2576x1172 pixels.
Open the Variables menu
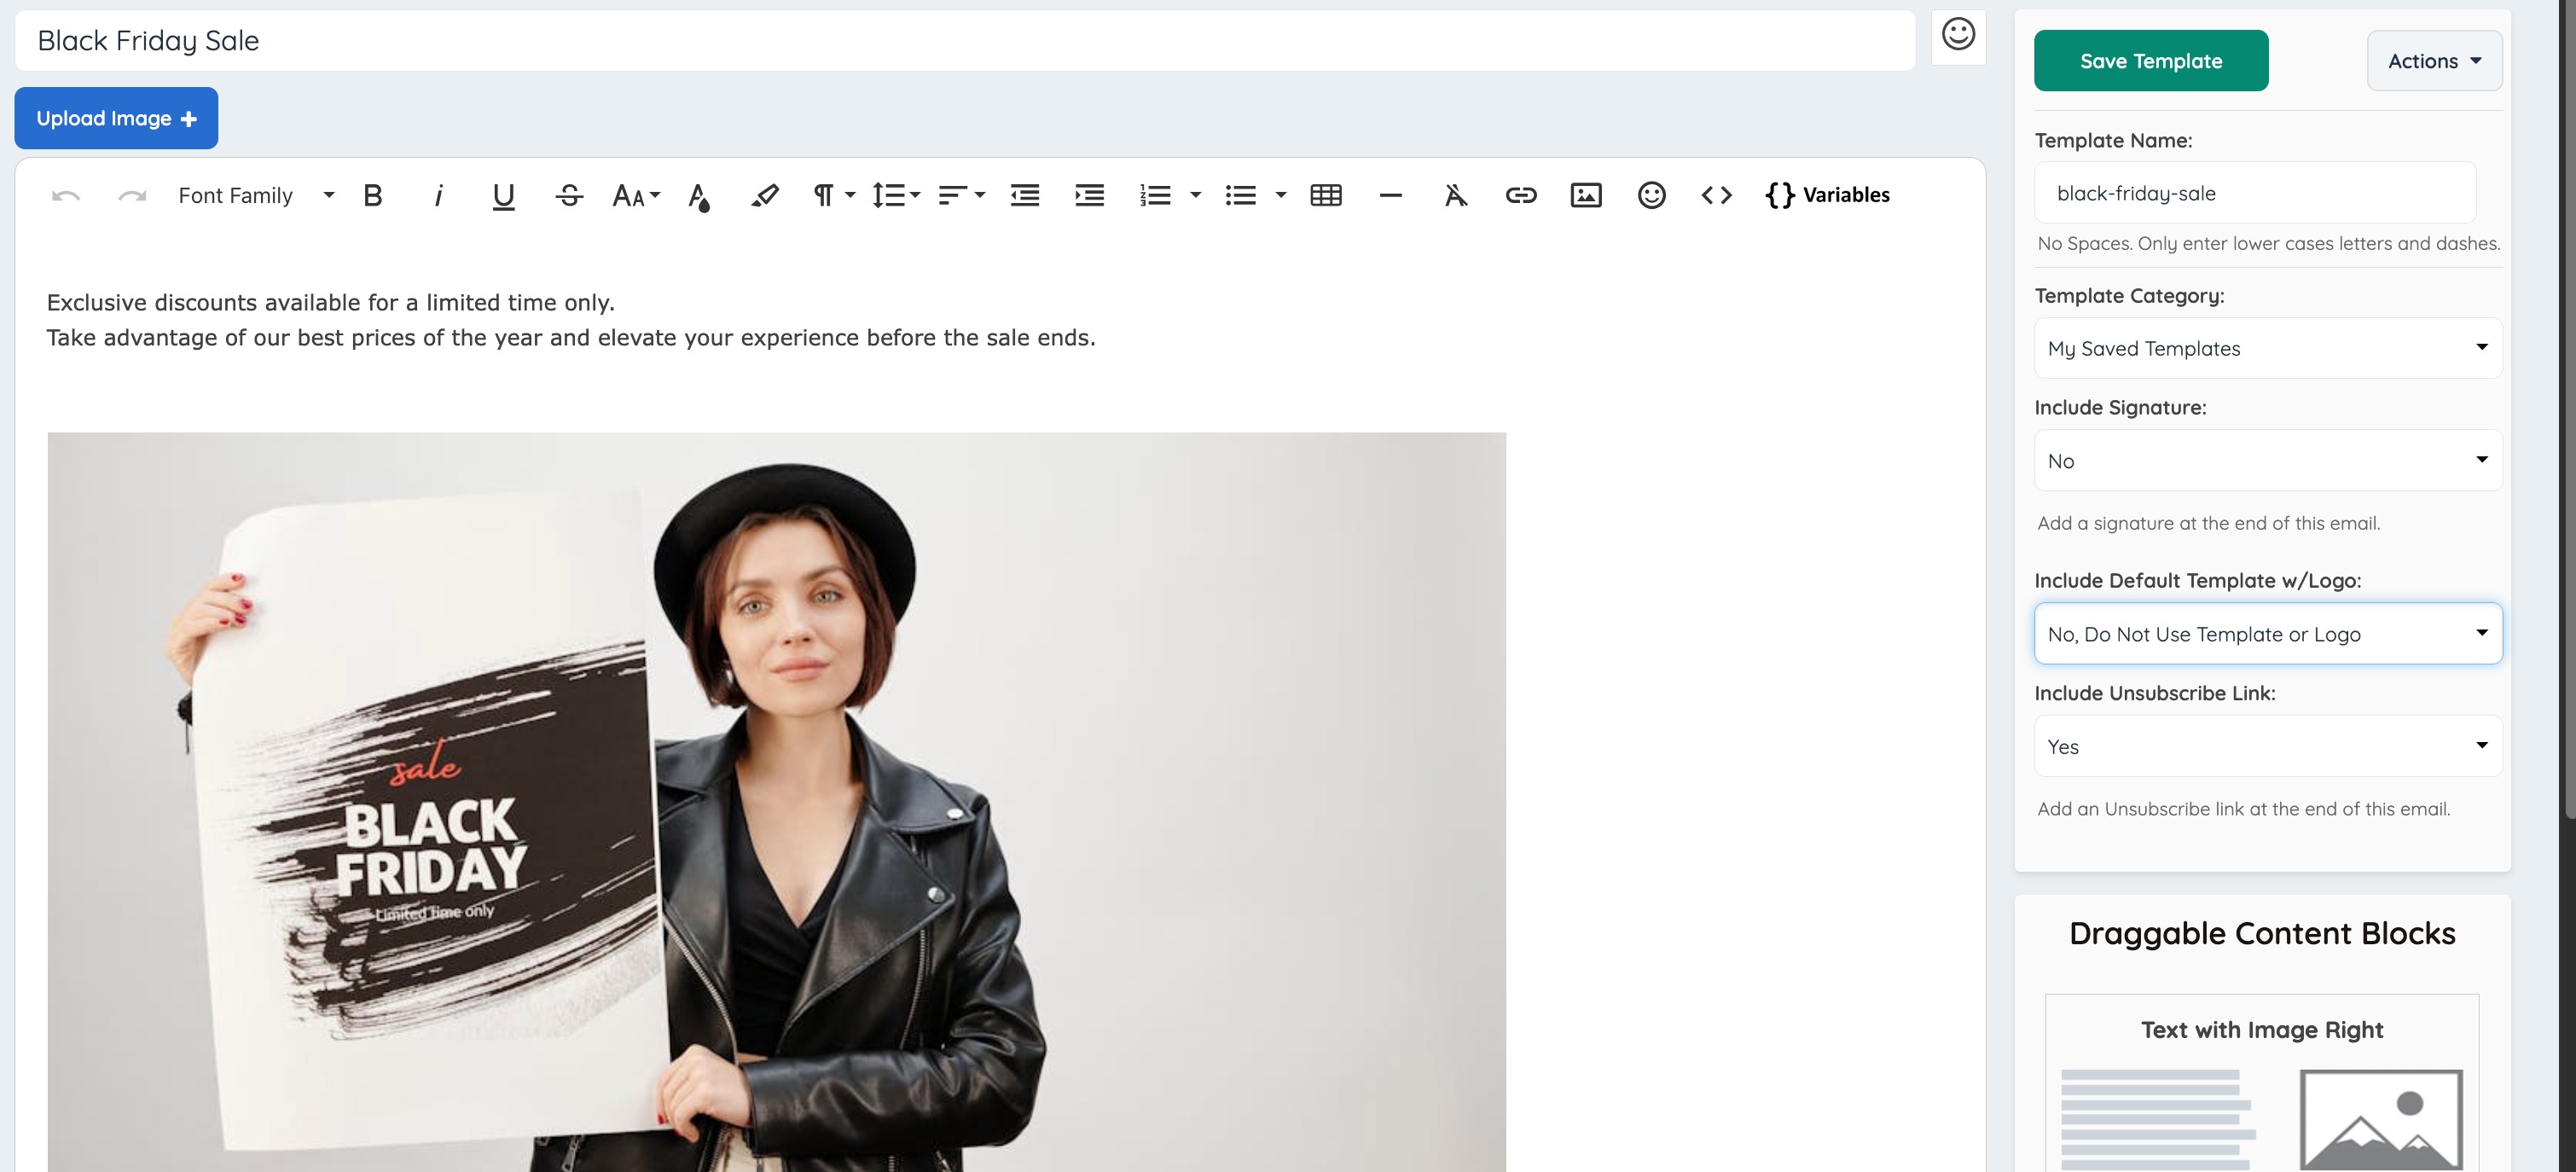coord(1828,195)
